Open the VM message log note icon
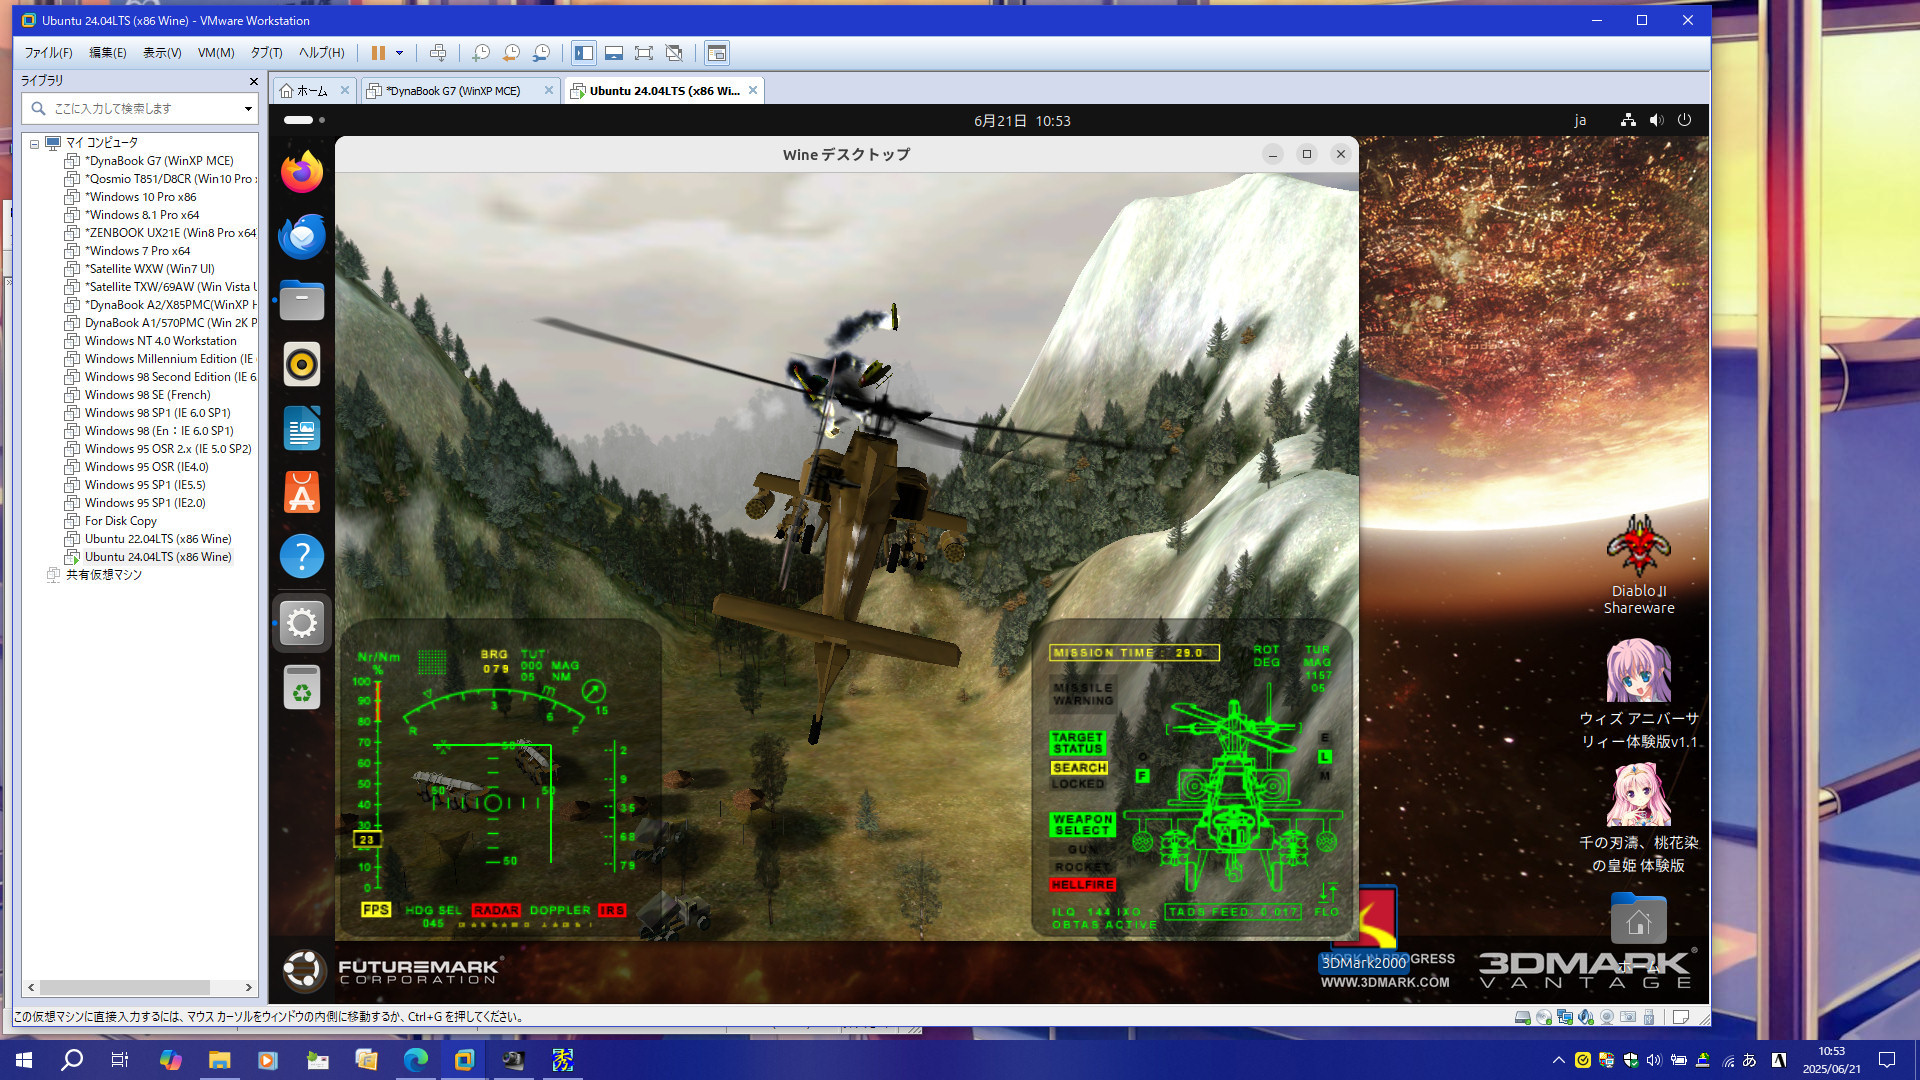 (x=1681, y=1017)
